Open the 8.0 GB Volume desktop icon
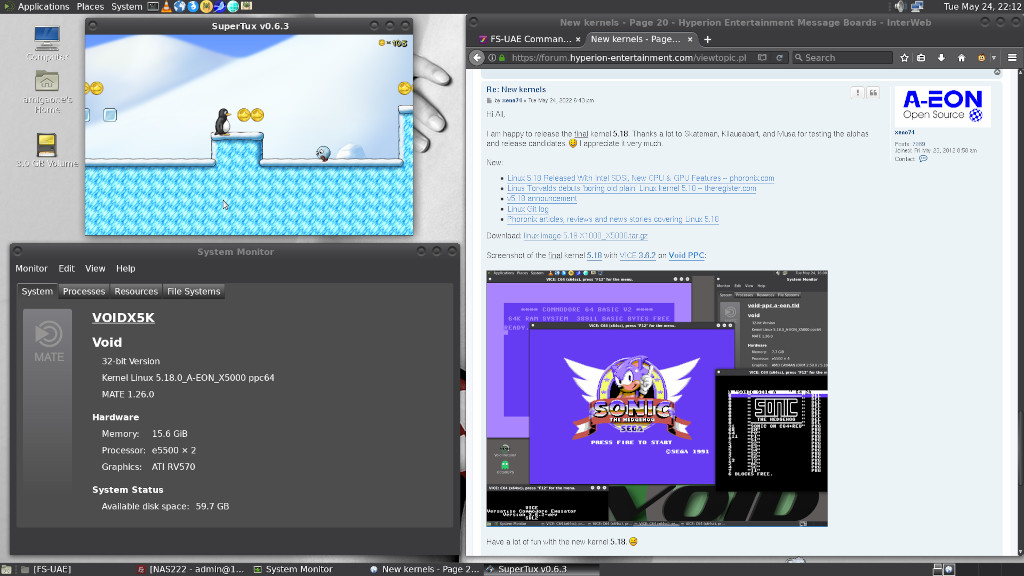 (47, 150)
